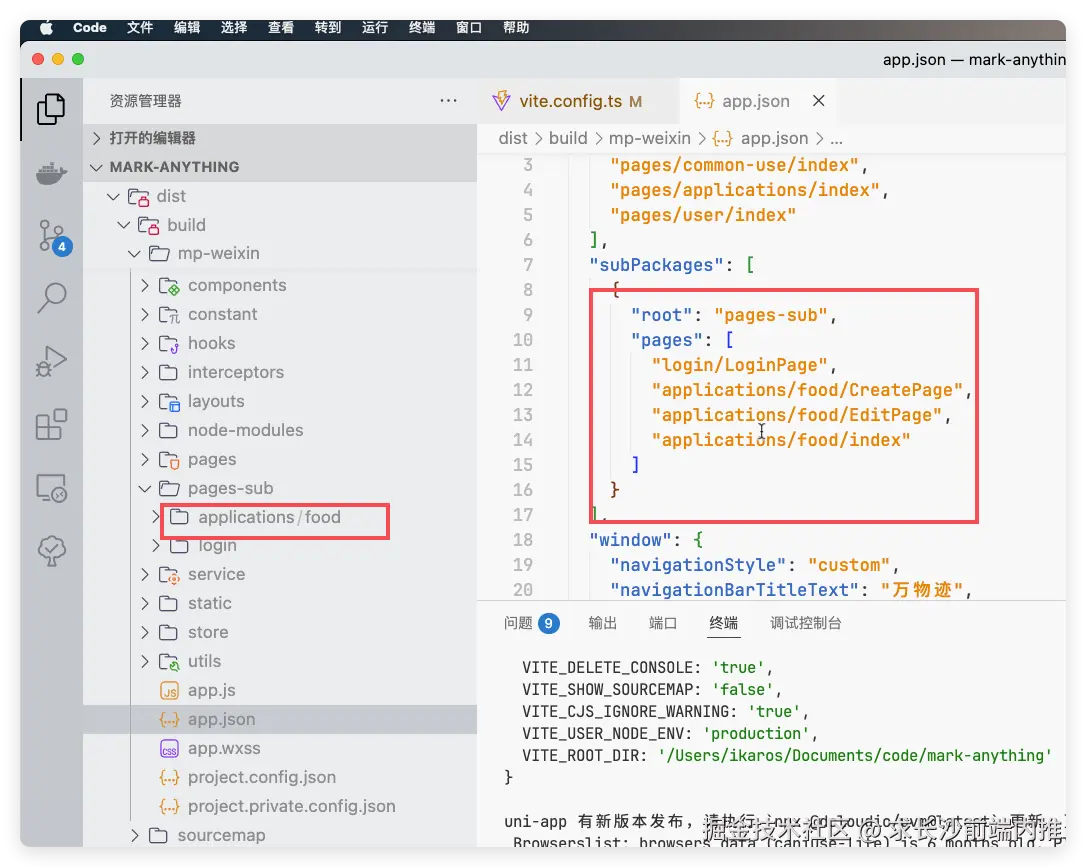Click the app.json tab's JSON braces icon

coord(704,101)
